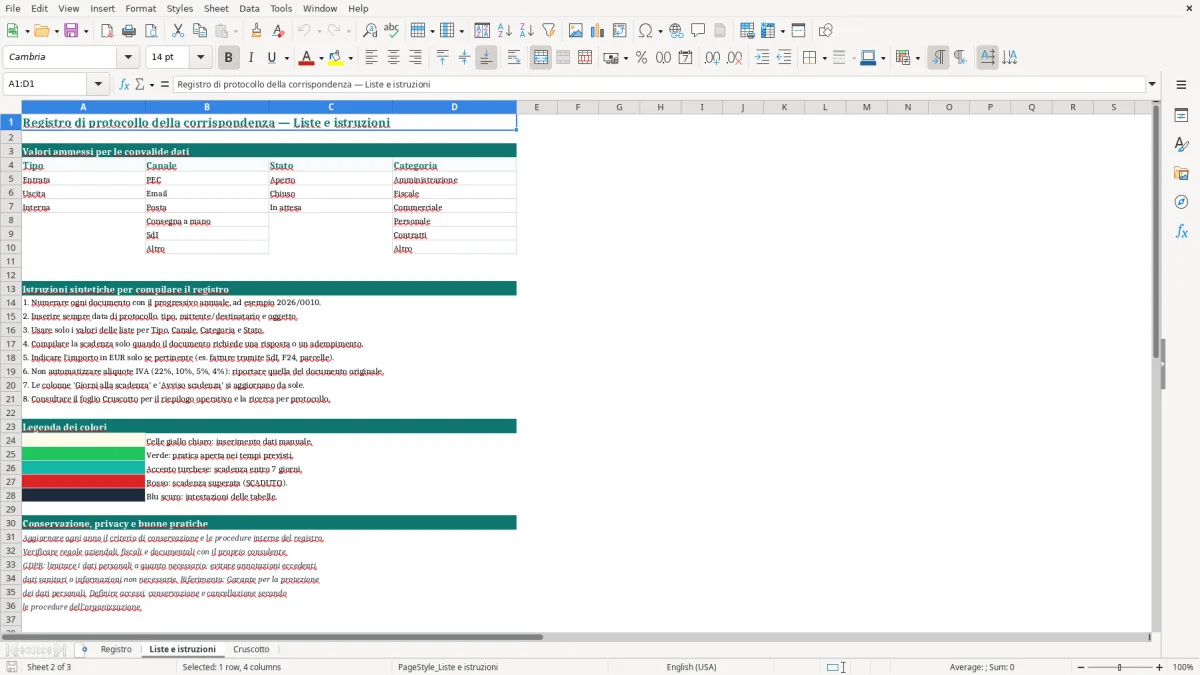Screen dimensions: 1200x675
Task: Toggle Italic formatting
Action: coord(251,58)
